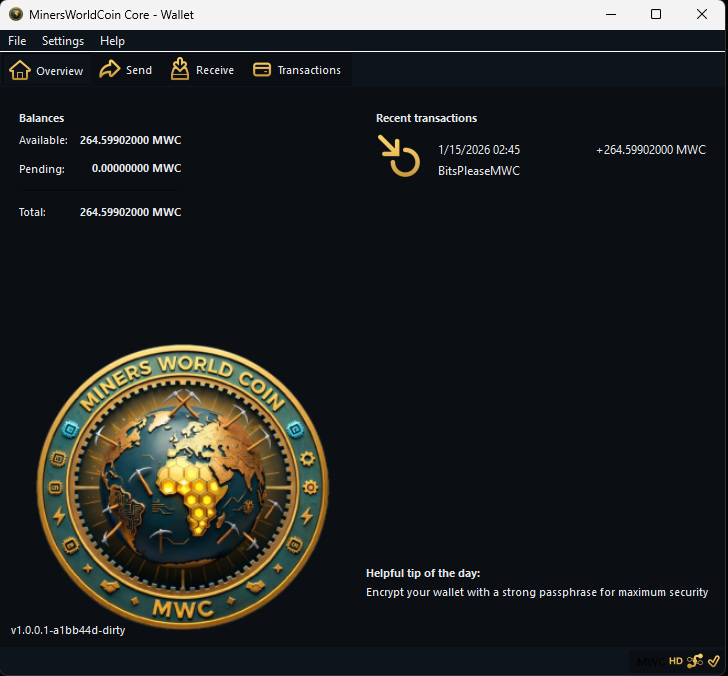Screen dimensions: 728x676
Task: Open the Send coins tab
Action: coord(126,70)
